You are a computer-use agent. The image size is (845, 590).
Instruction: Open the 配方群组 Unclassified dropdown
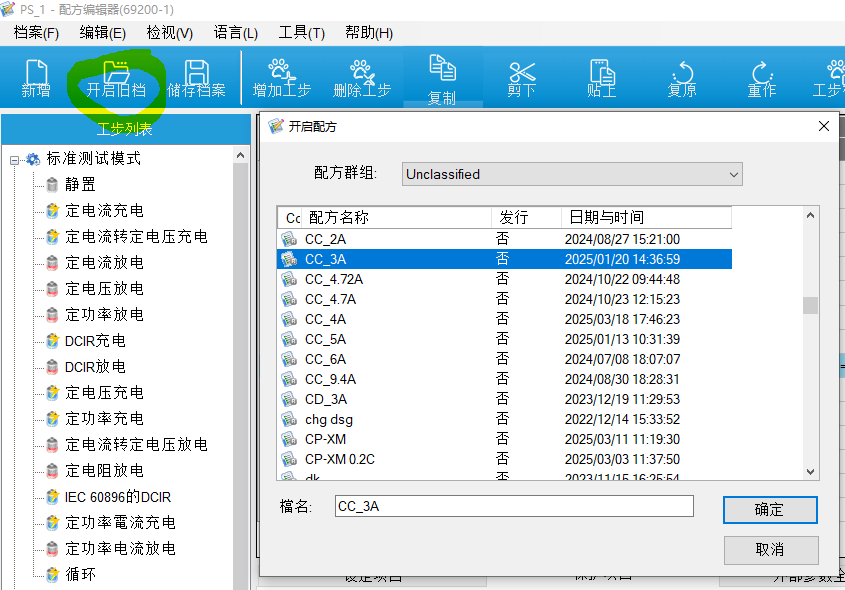point(572,174)
